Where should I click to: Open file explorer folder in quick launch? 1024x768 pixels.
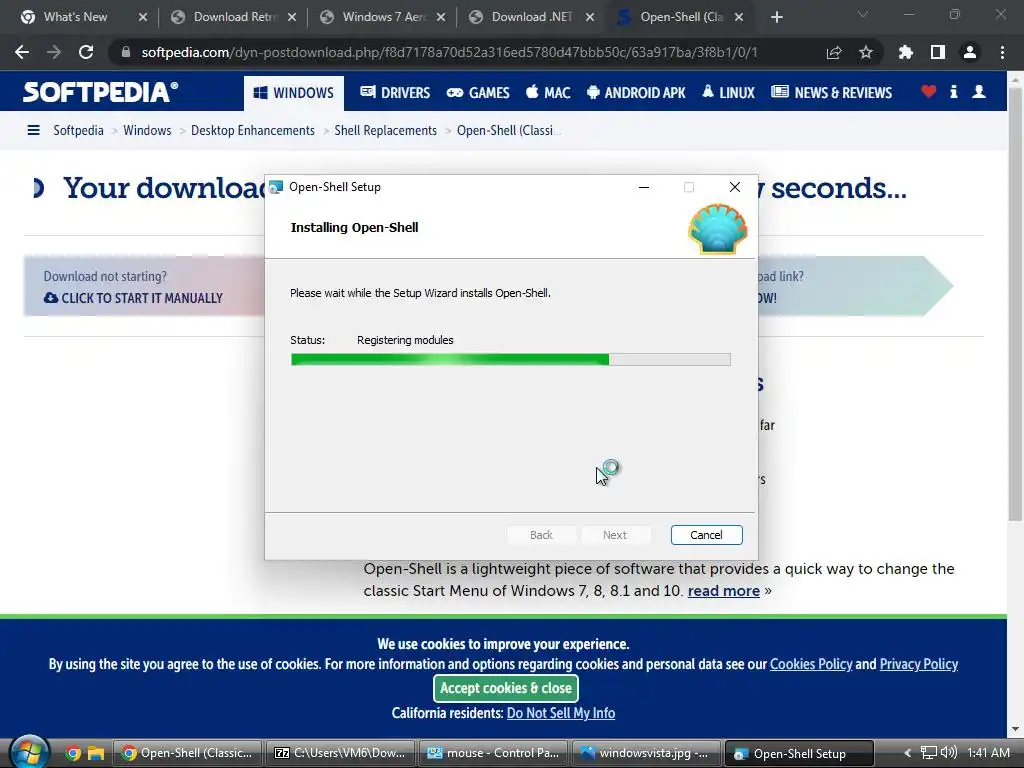pyautogui.click(x=96, y=753)
